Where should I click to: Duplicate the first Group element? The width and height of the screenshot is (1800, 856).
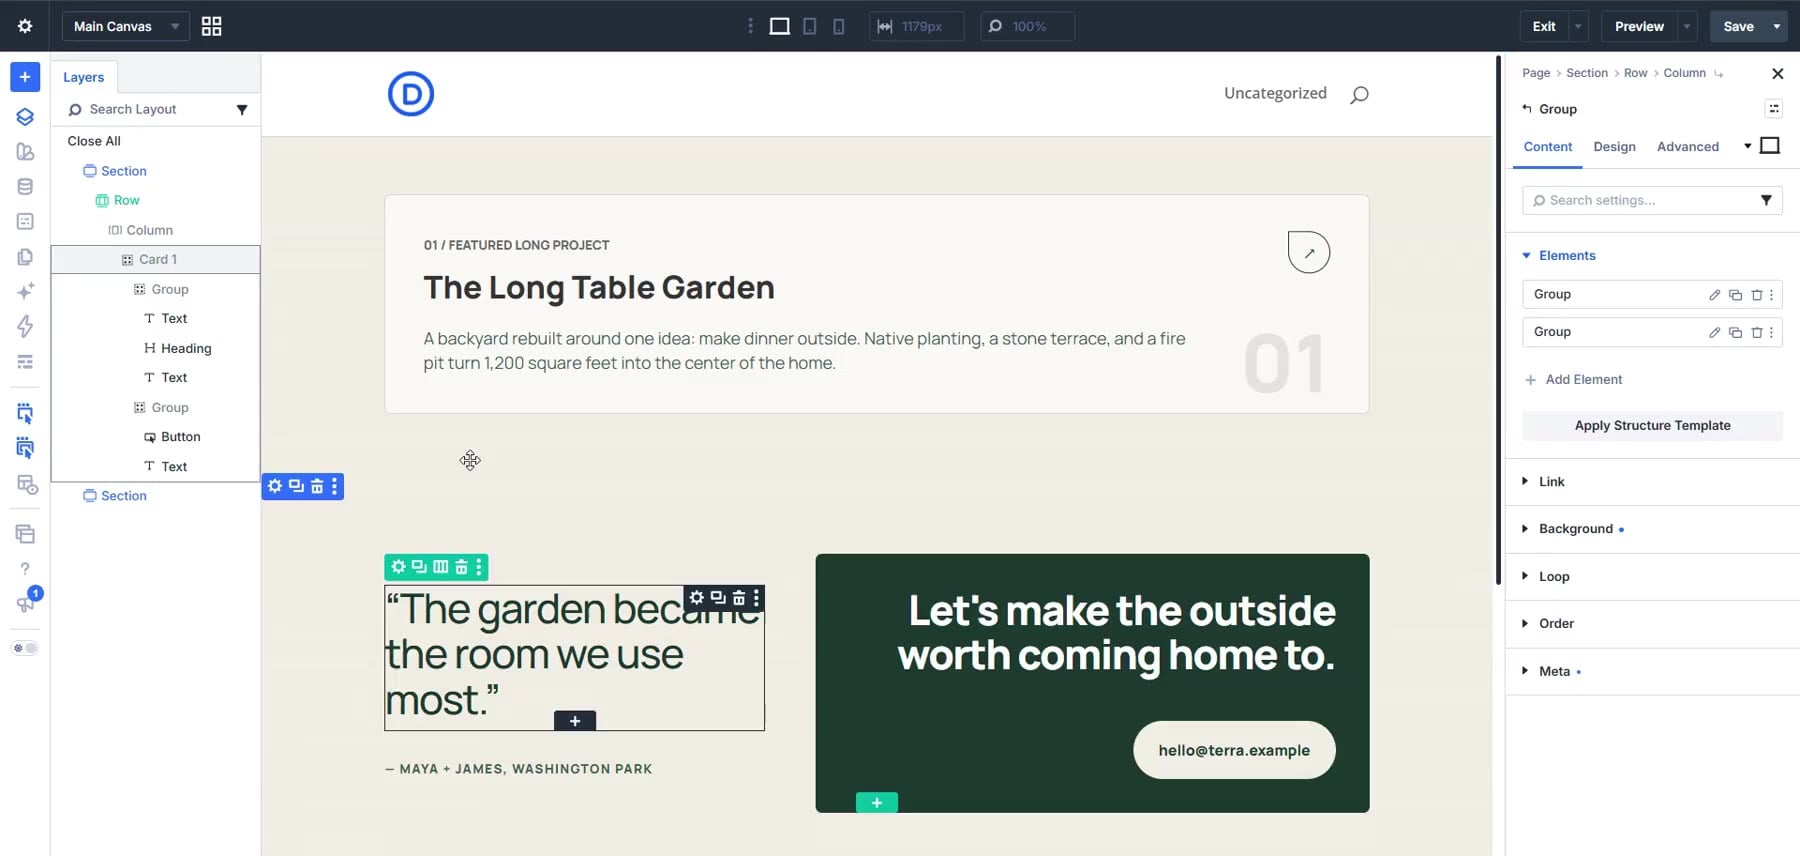1735,295
